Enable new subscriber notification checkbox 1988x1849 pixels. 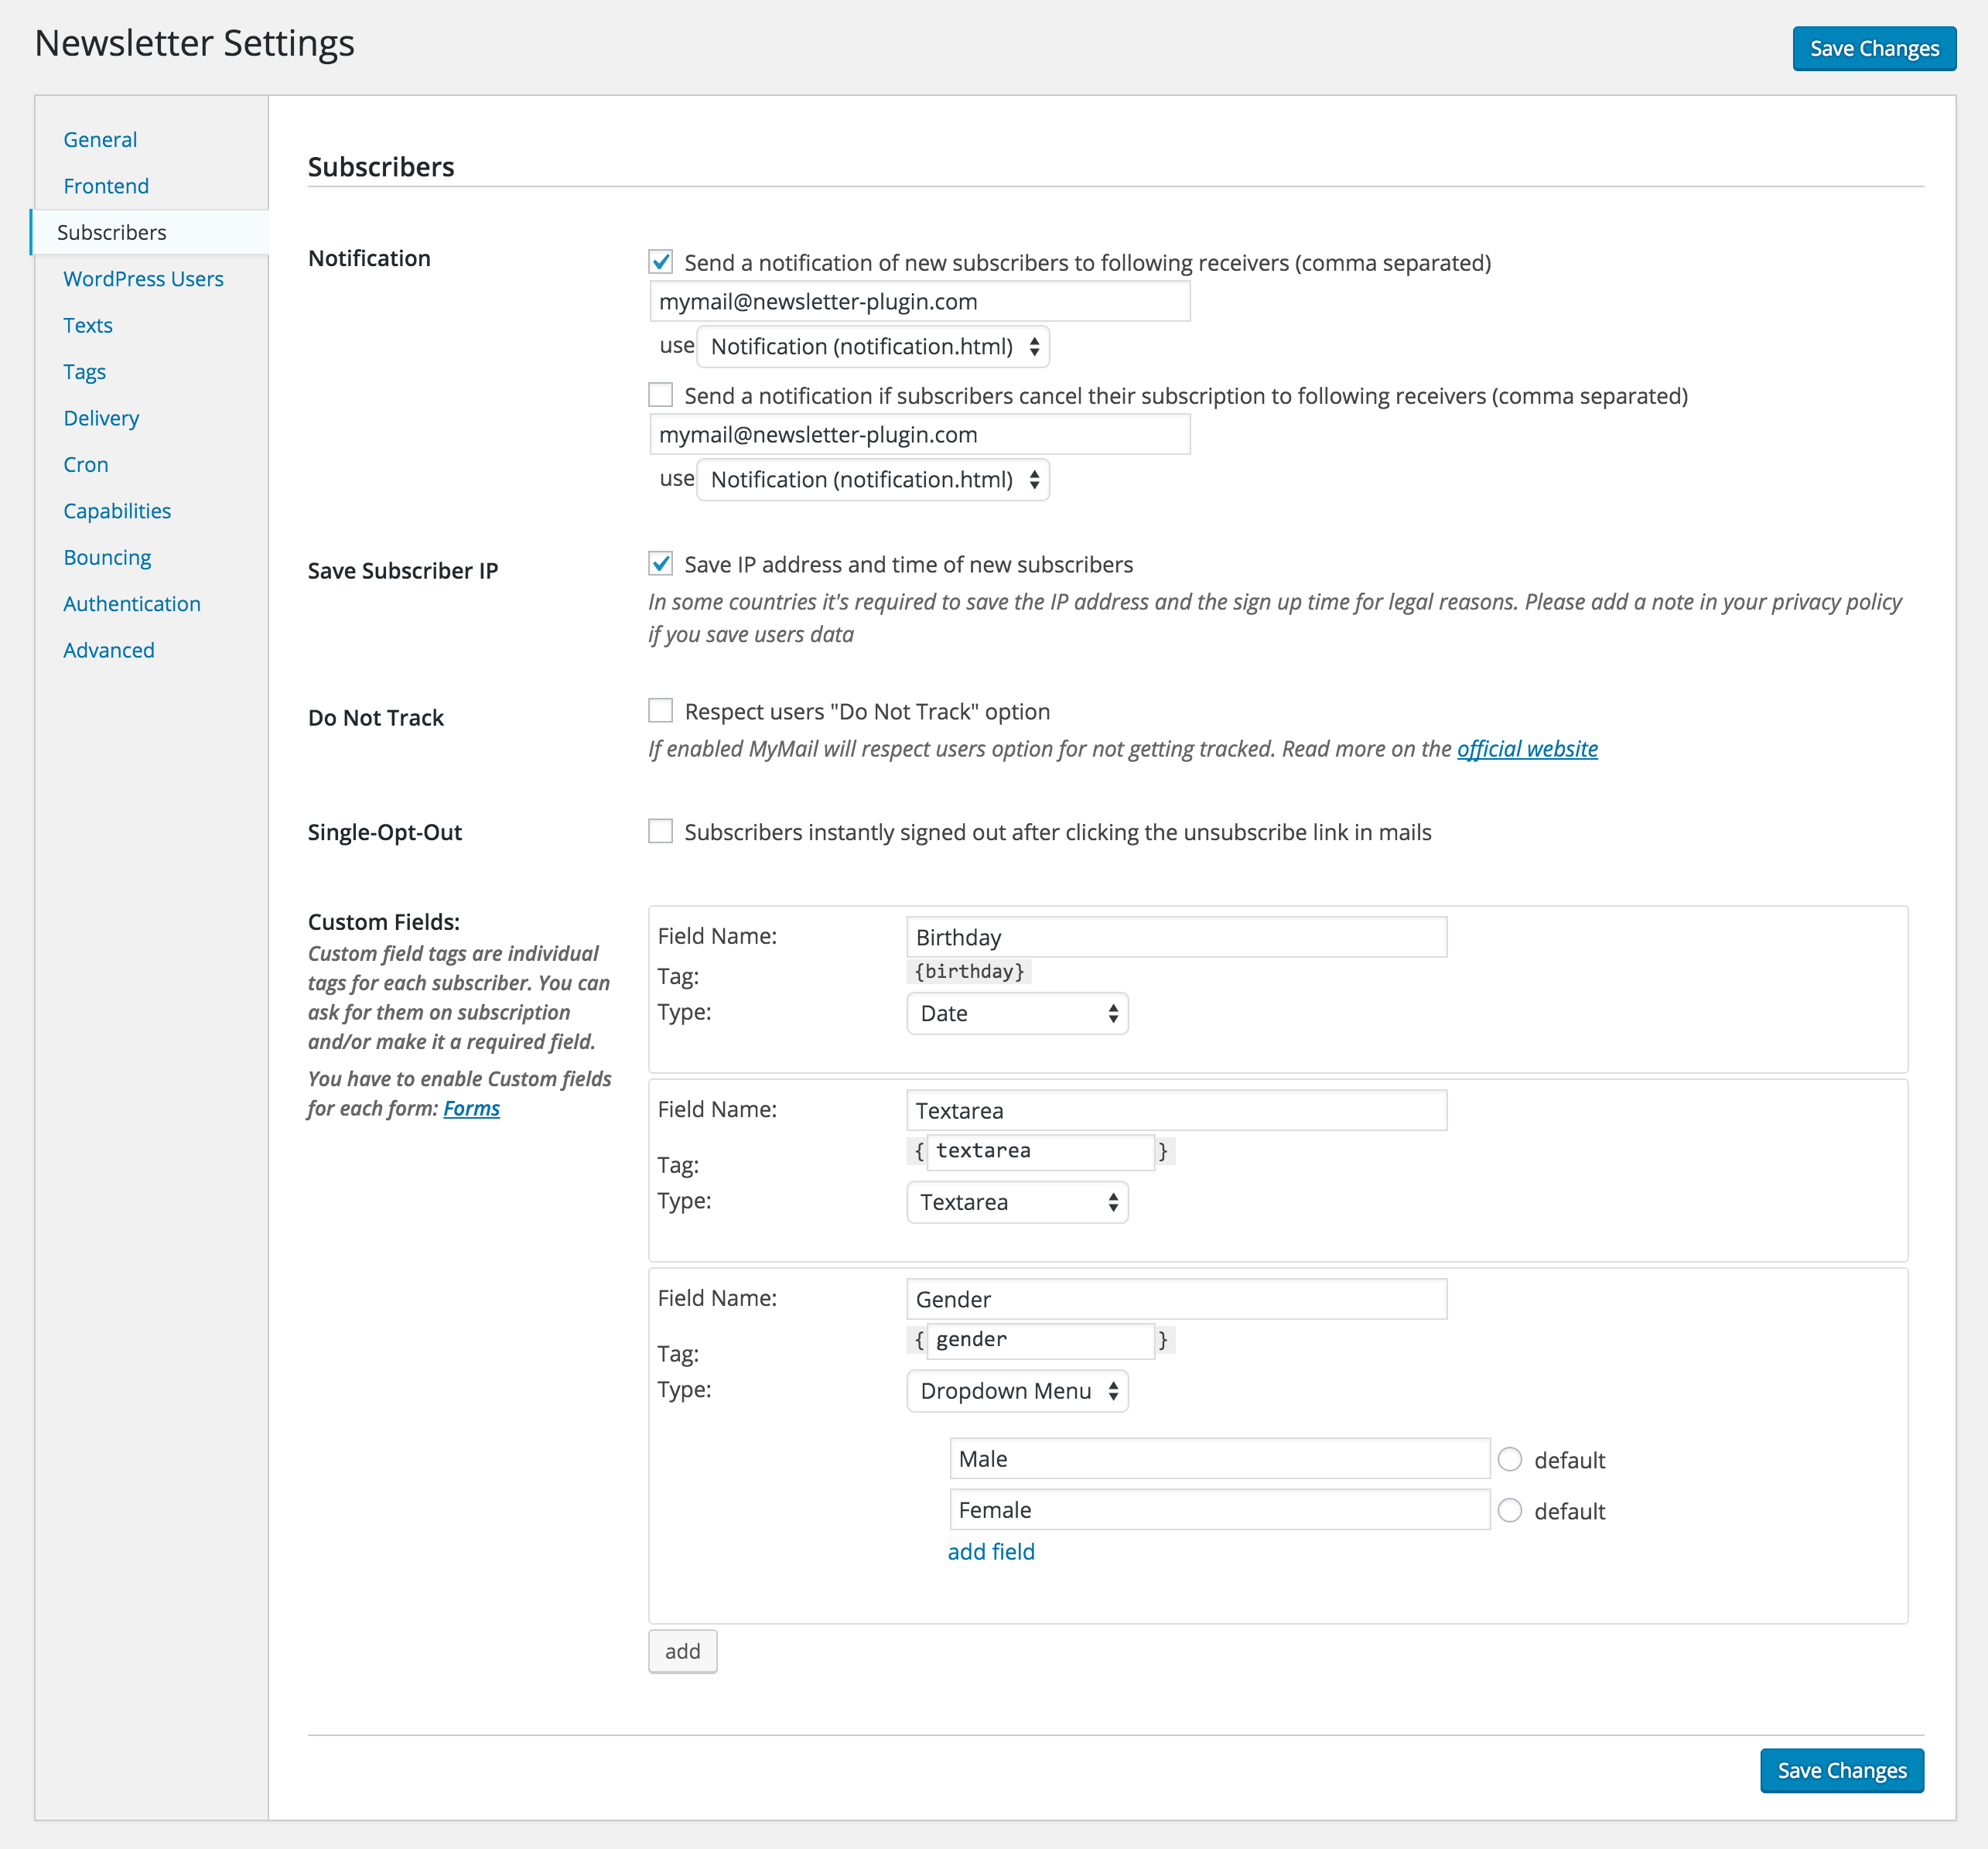click(x=660, y=262)
